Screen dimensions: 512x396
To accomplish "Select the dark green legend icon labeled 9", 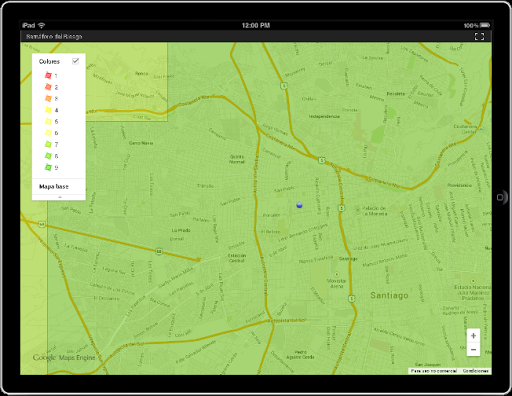I will click(48, 167).
